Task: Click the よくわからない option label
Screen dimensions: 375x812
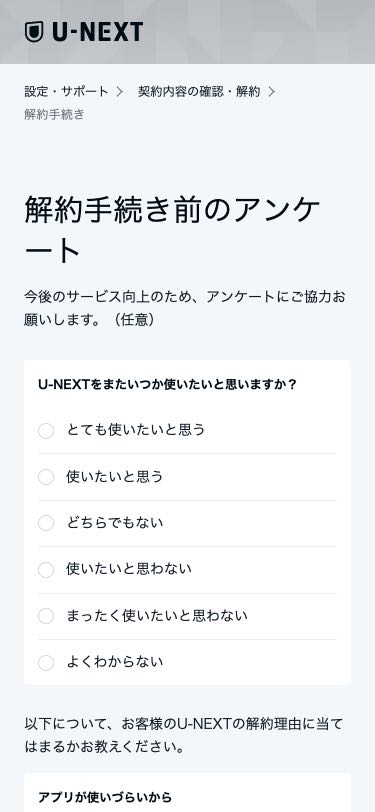Action: 114,661
